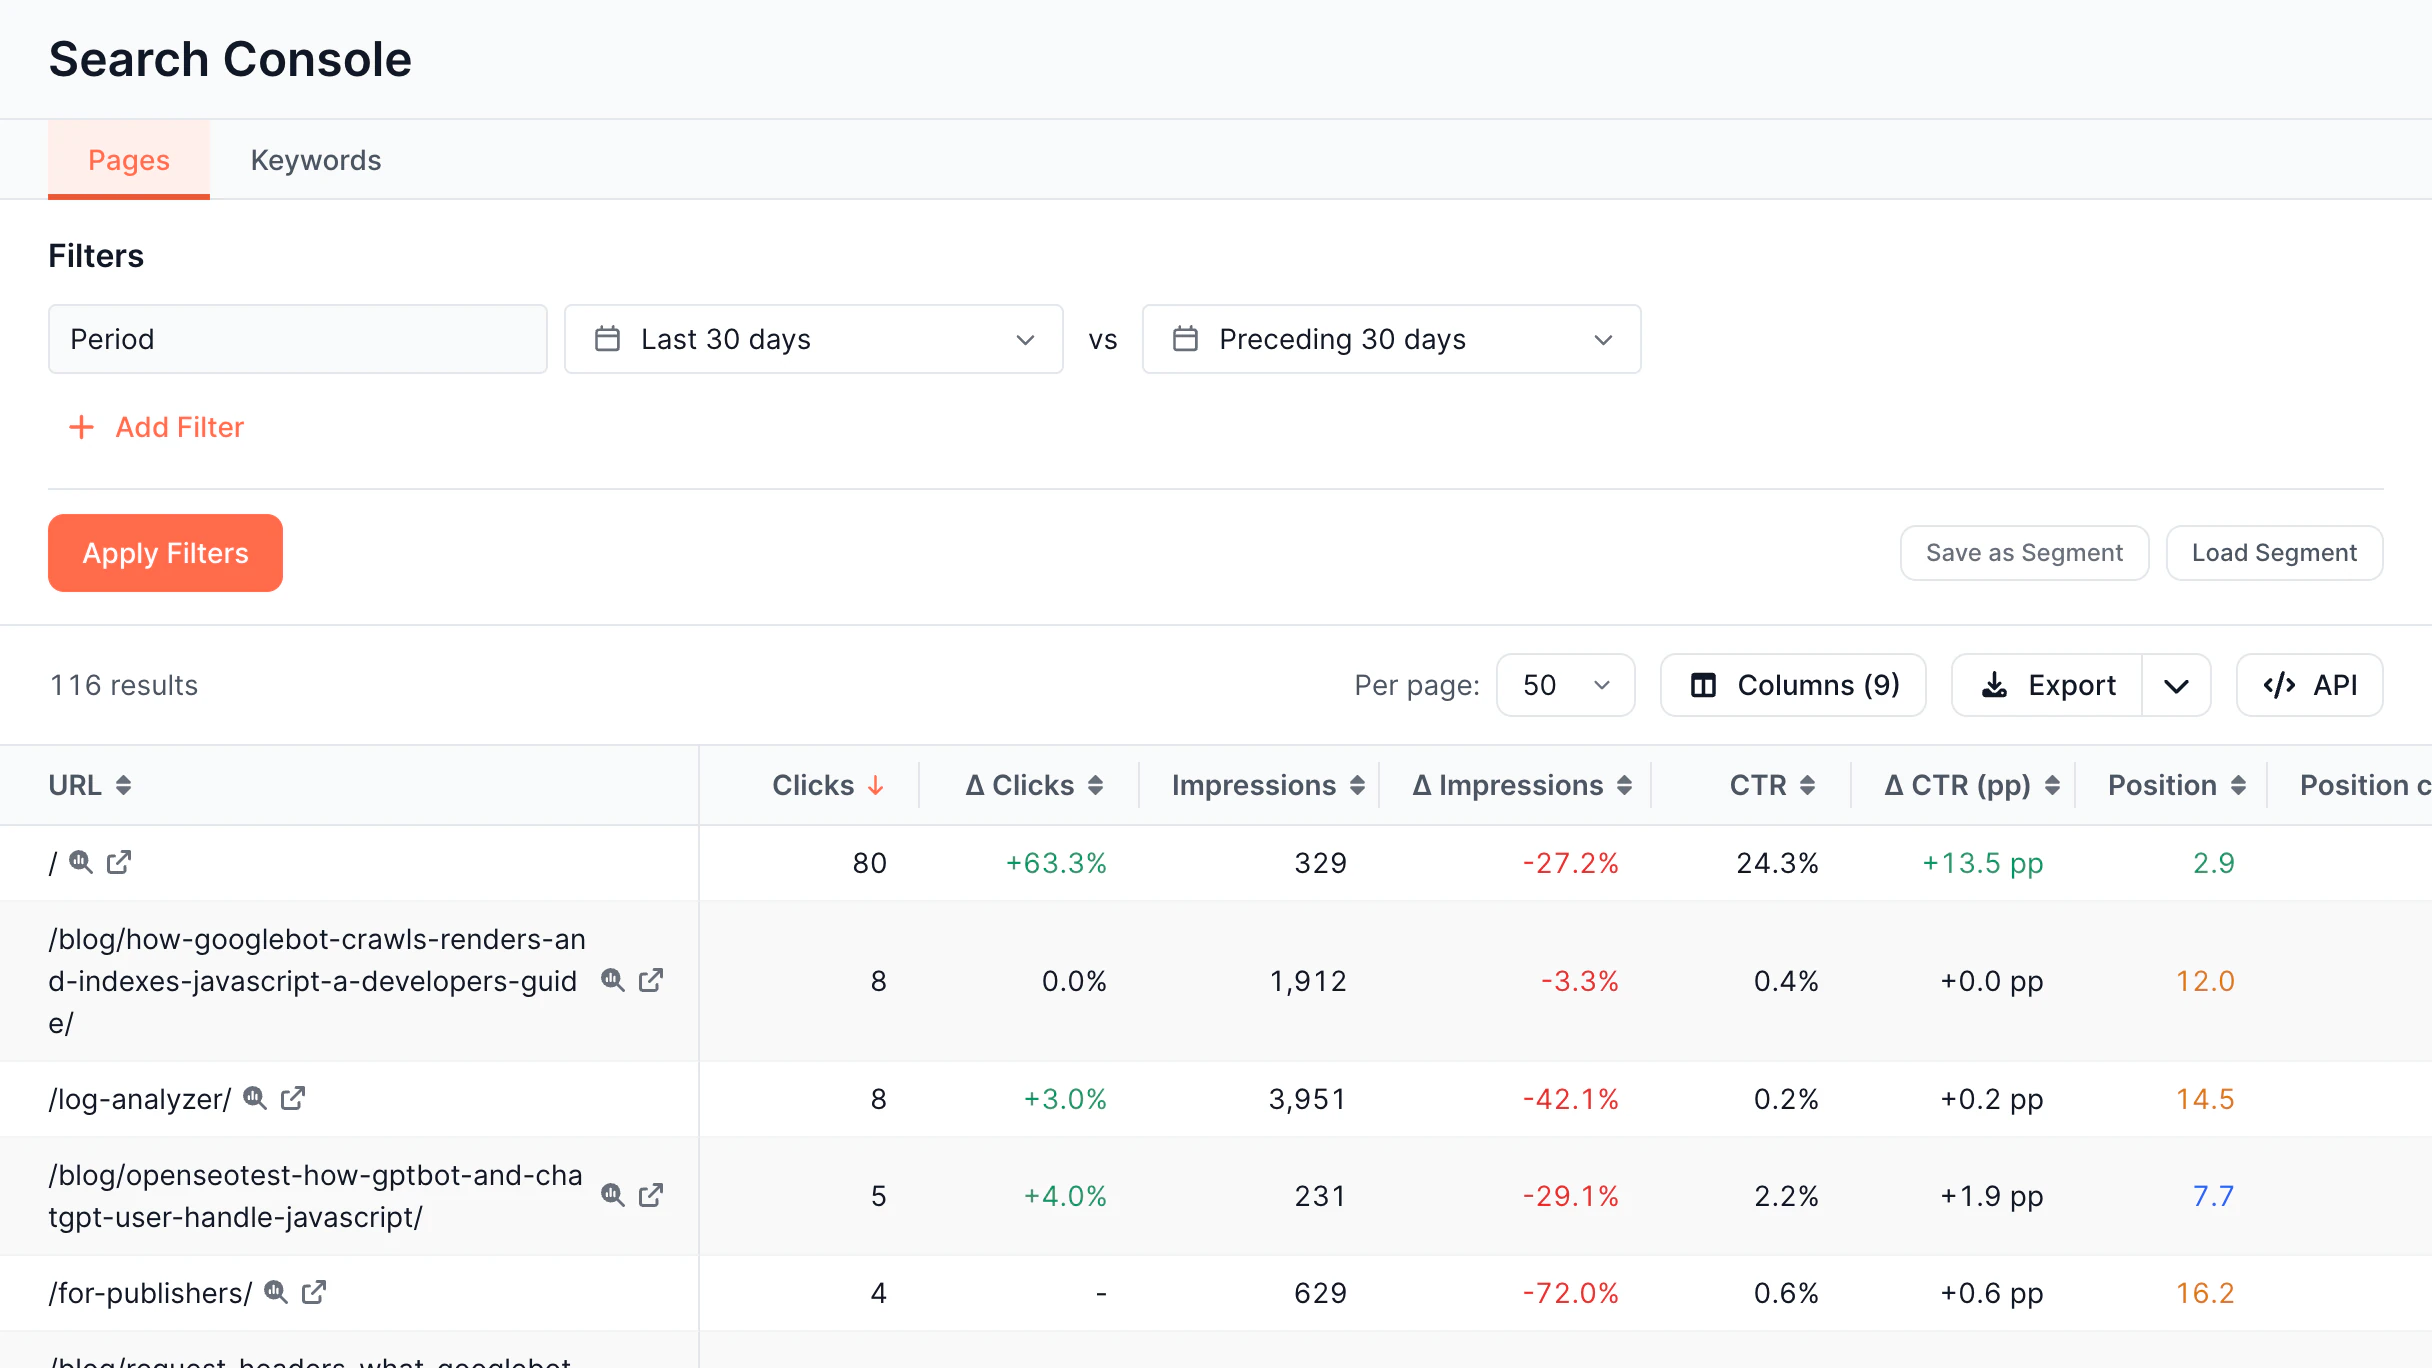Inspect the openseotest gptbot blog URL

[x=613, y=1195]
